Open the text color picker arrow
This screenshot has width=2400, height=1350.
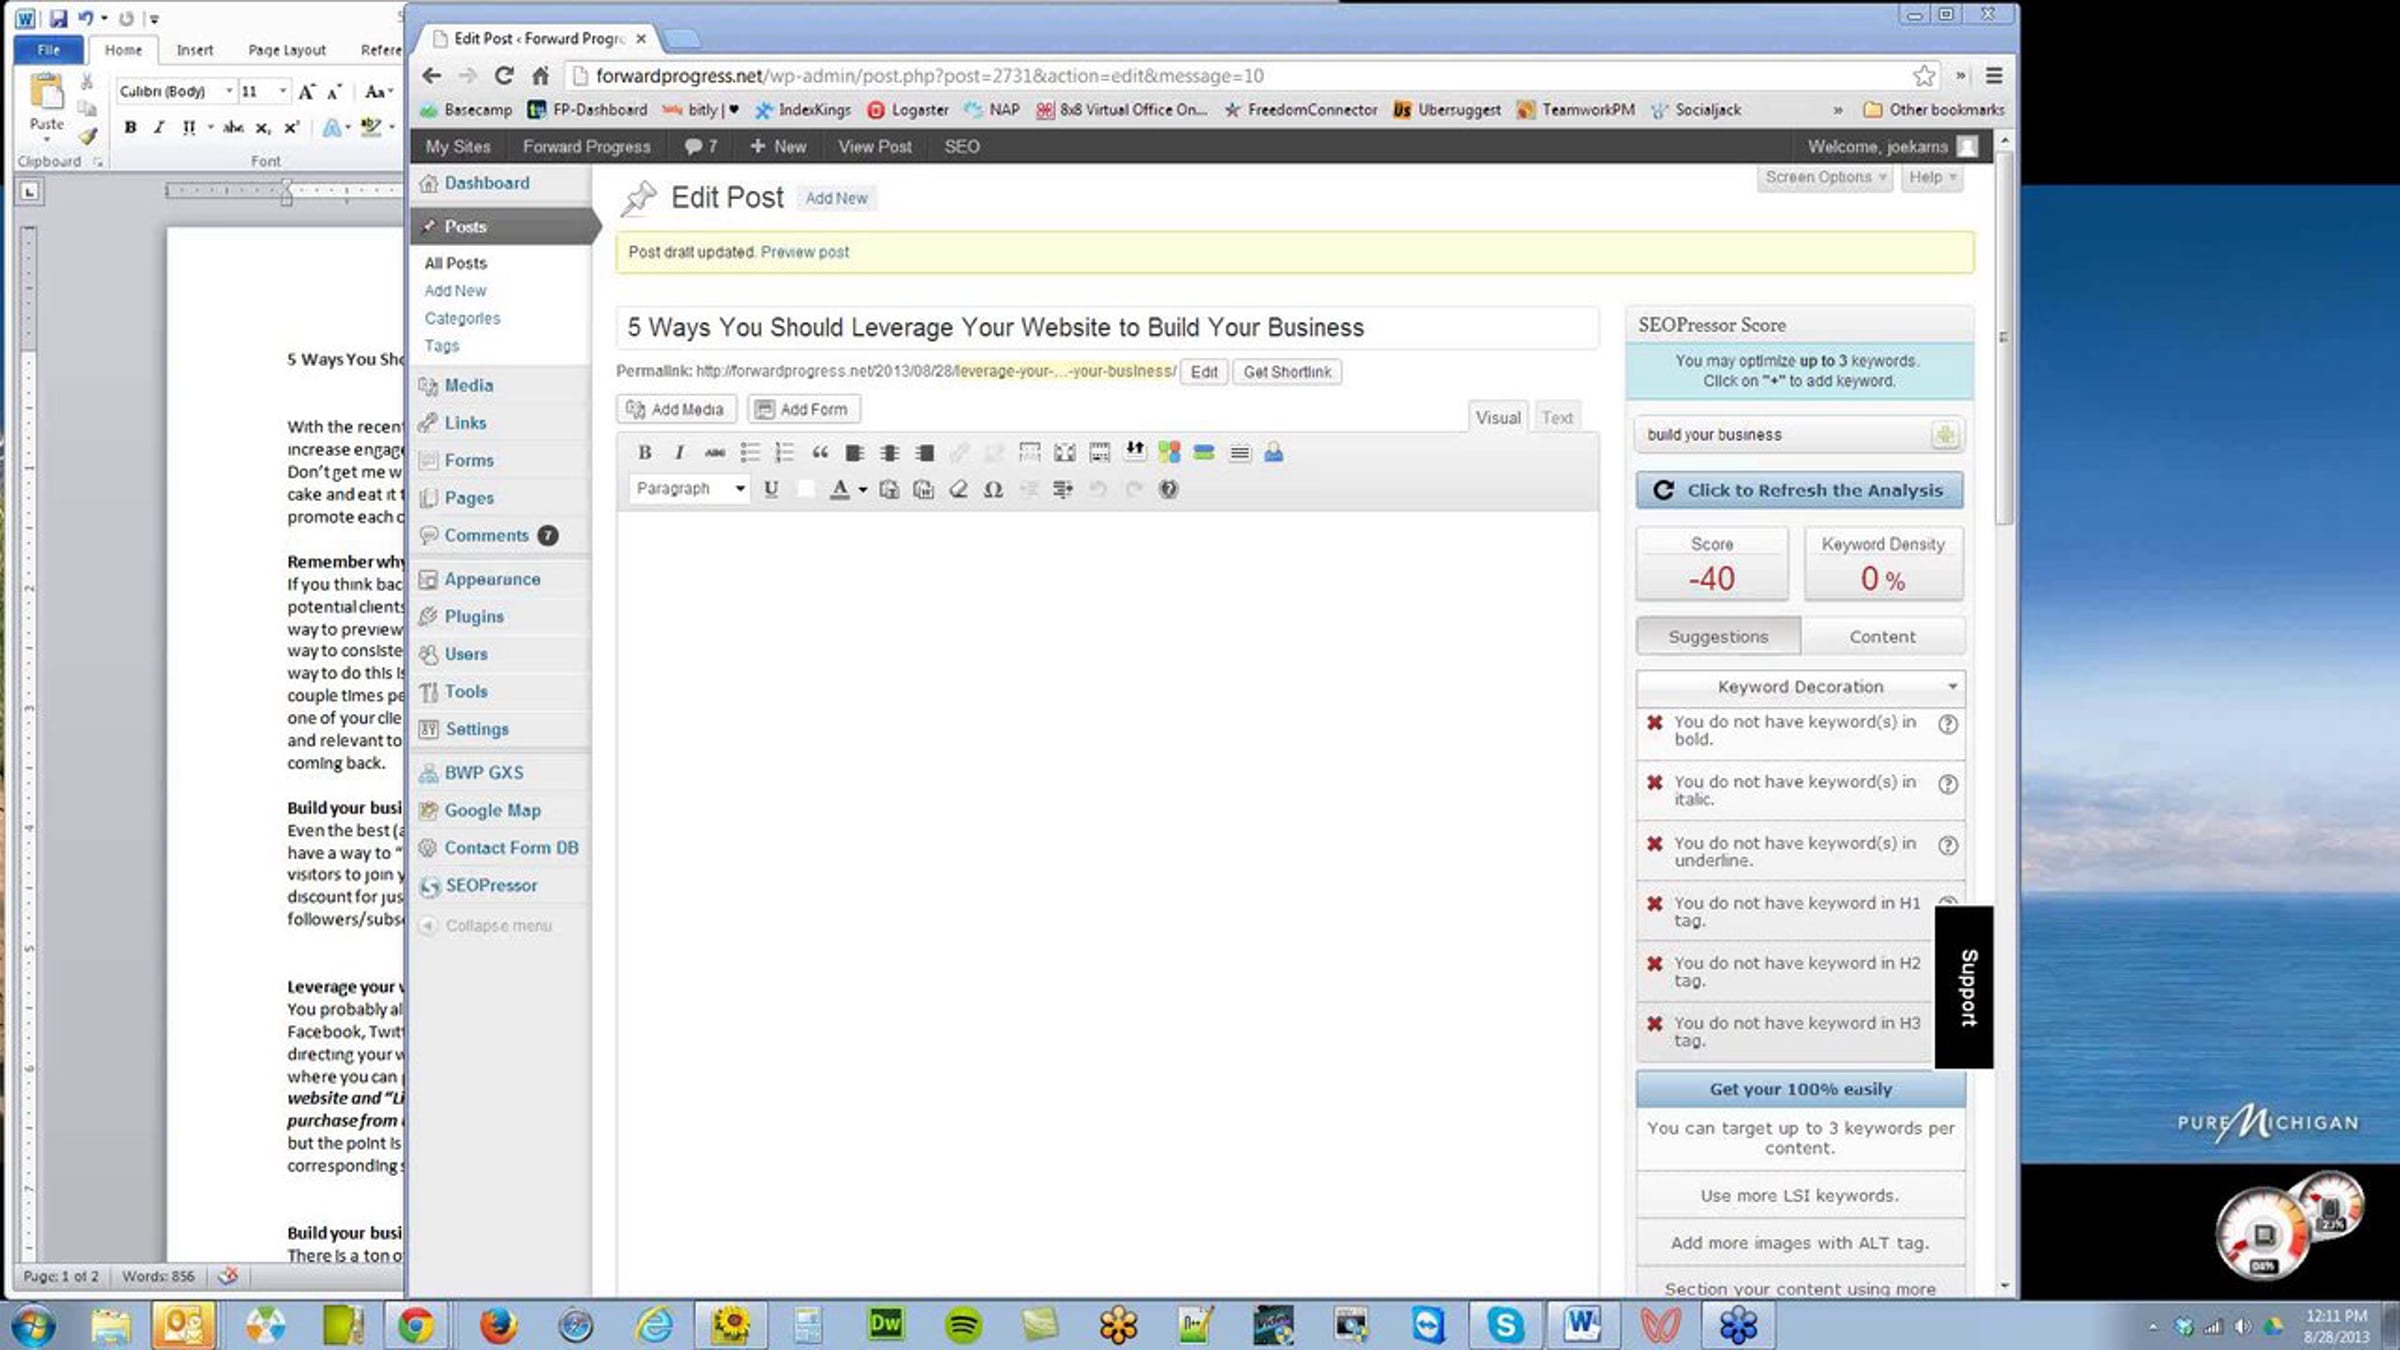pyautogui.click(x=862, y=489)
